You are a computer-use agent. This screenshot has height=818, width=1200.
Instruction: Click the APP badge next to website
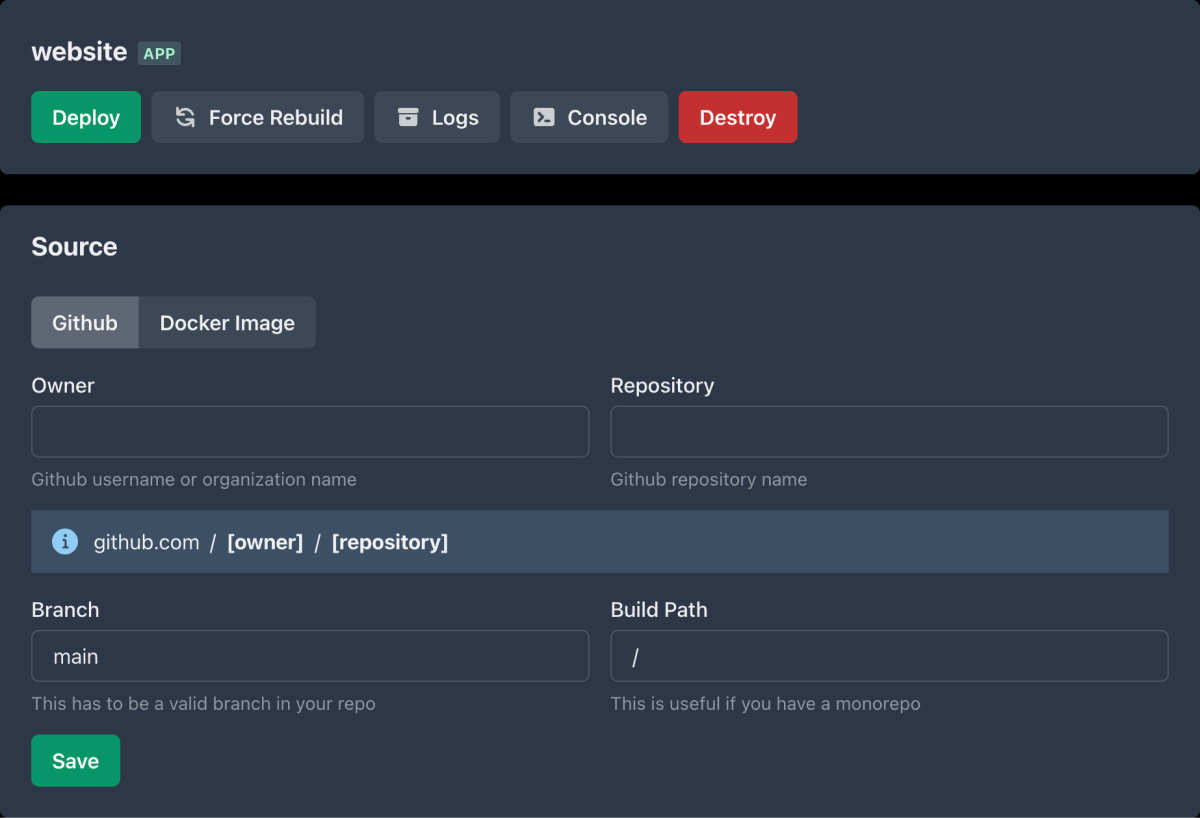[x=159, y=54]
